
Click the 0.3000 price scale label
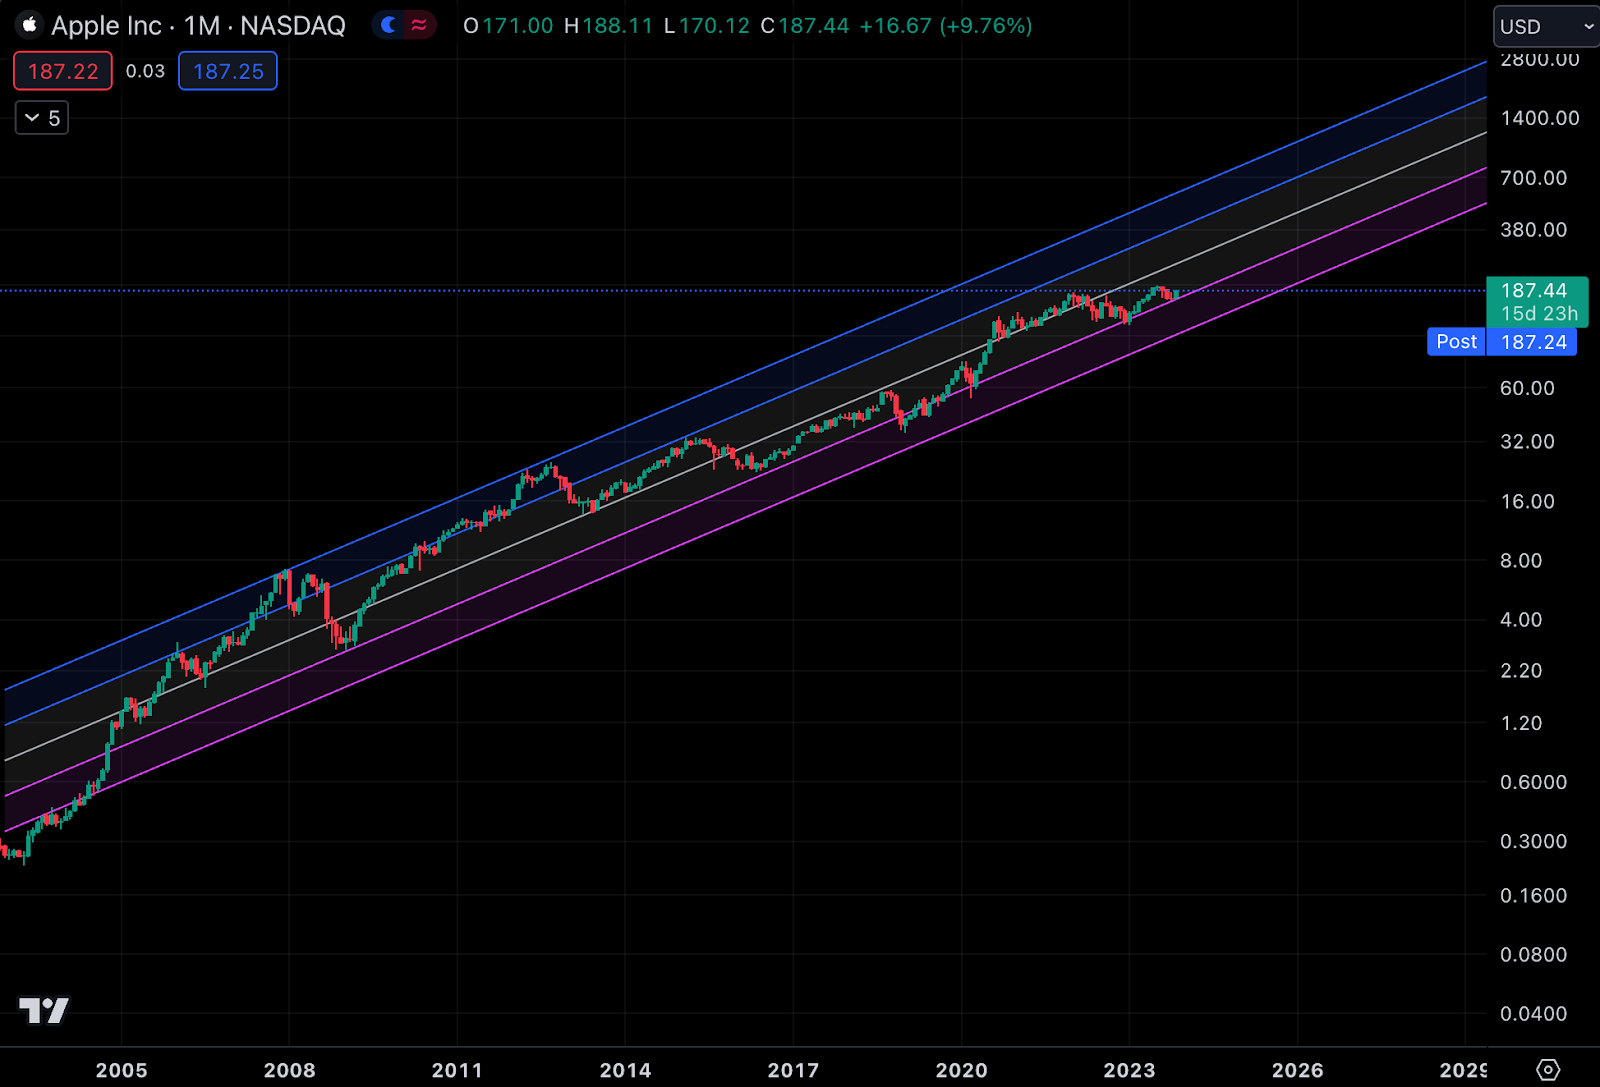click(1533, 841)
